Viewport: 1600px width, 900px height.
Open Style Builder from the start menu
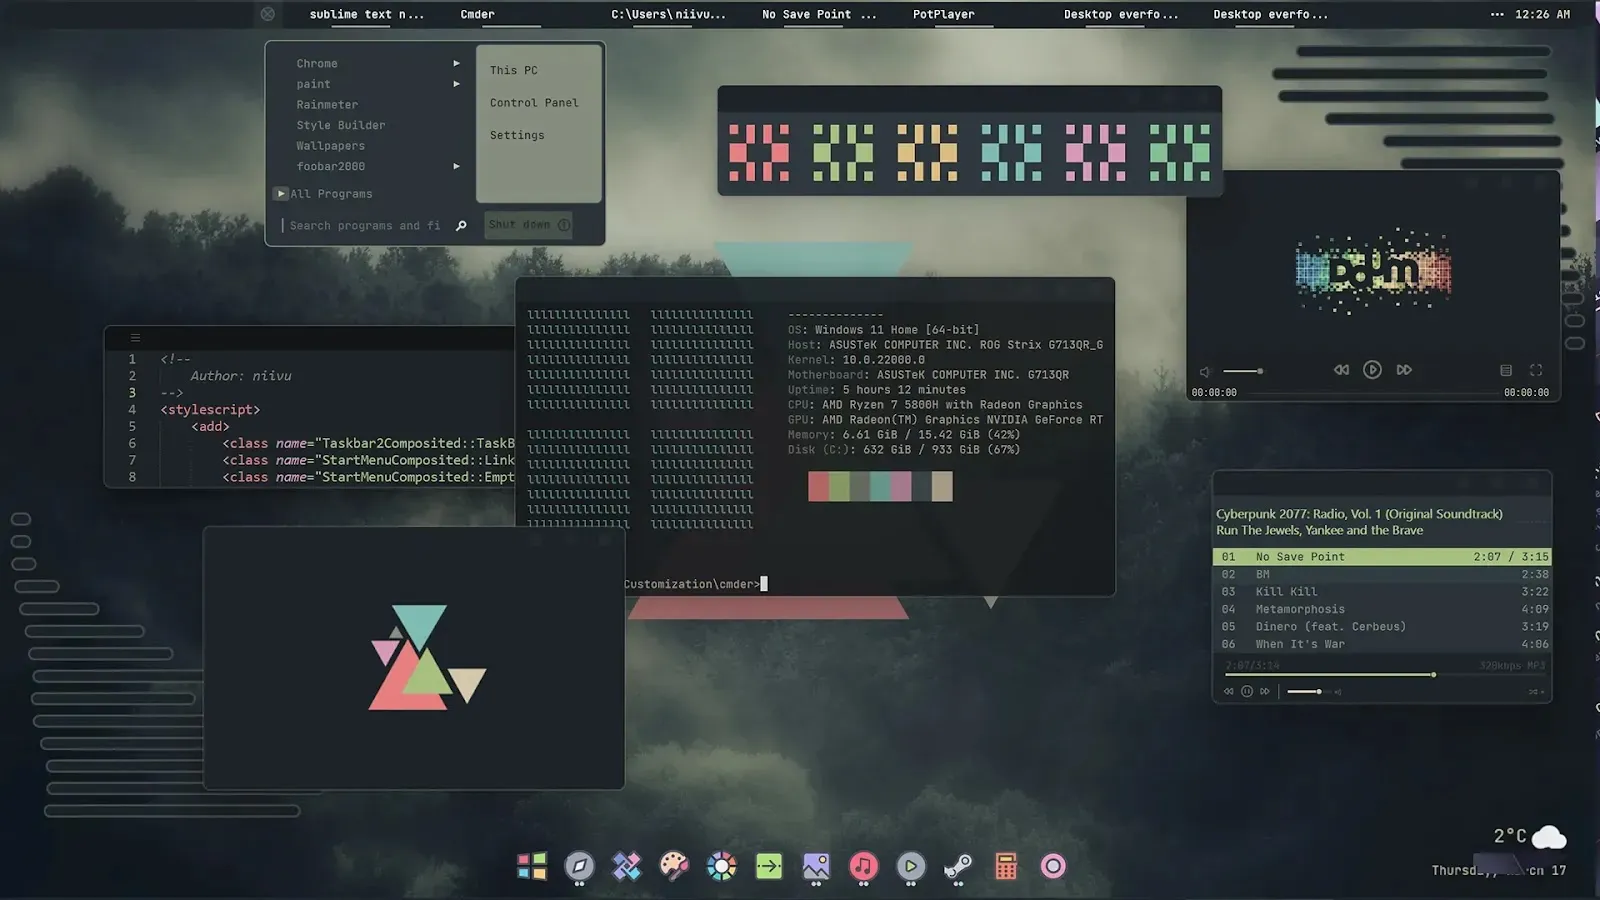(341, 125)
